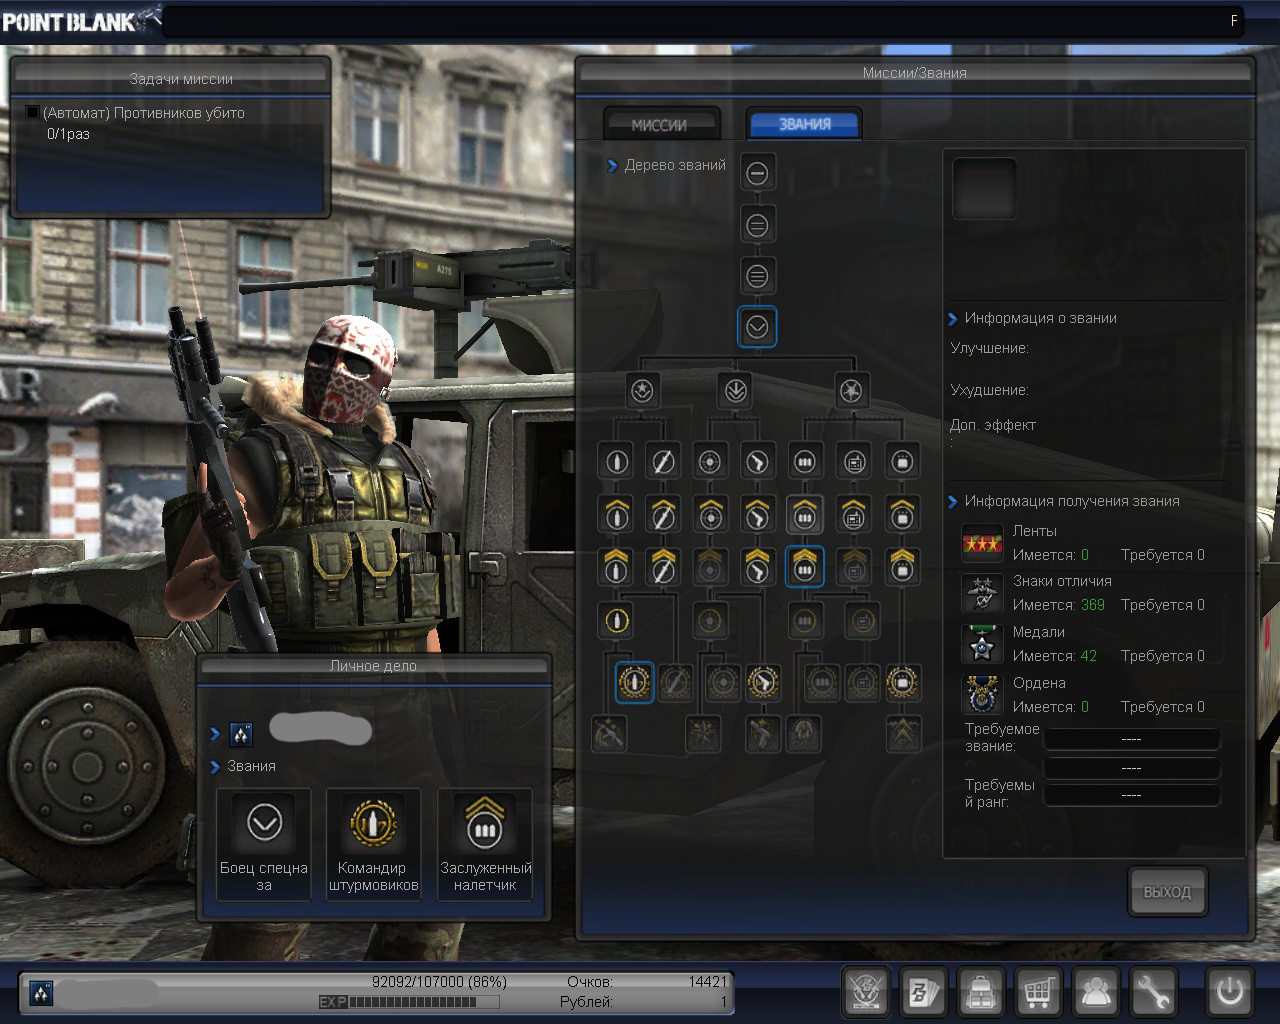Open the PB cards menu
1280x1024 pixels.
pos(923,992)
